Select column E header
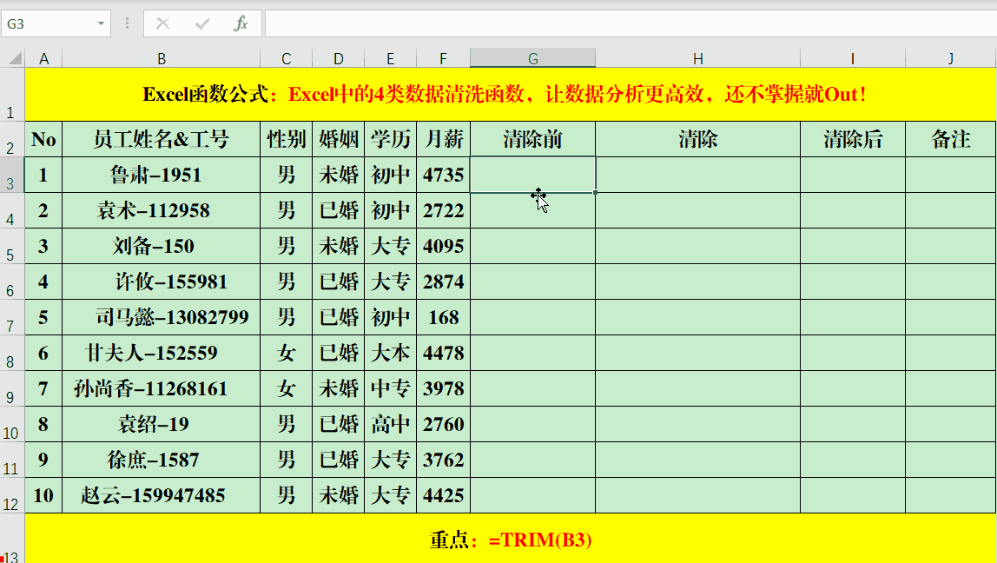 (390, 59)
